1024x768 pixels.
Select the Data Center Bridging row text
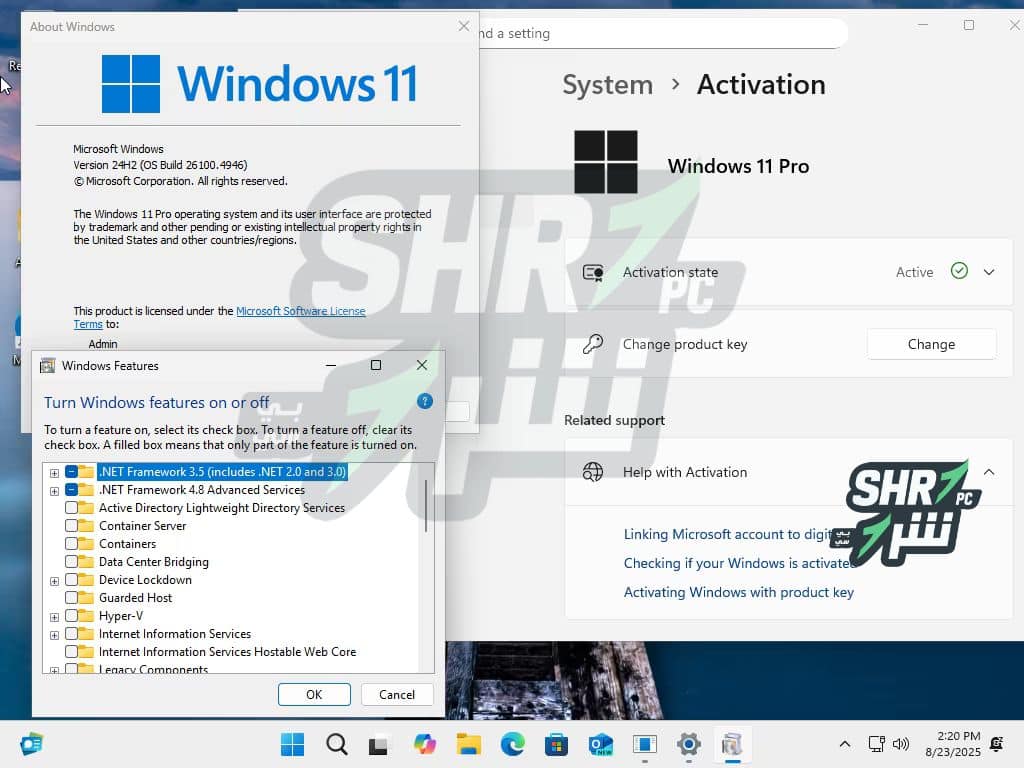tap(153, 562)
